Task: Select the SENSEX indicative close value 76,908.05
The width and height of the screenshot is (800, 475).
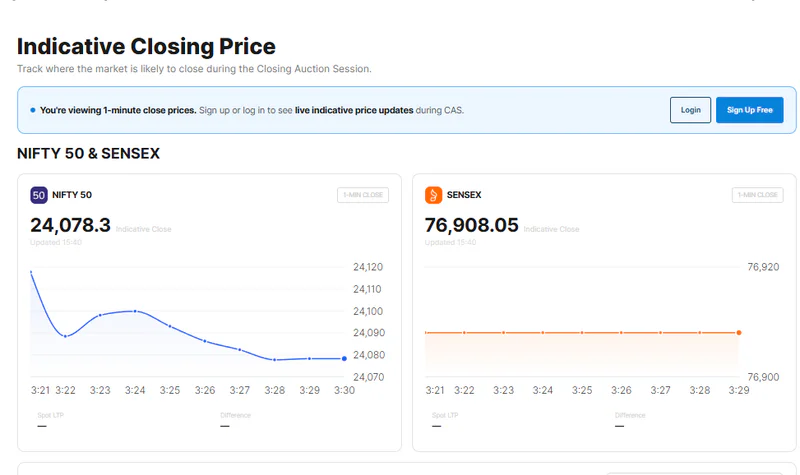Action: click(471, 225)
